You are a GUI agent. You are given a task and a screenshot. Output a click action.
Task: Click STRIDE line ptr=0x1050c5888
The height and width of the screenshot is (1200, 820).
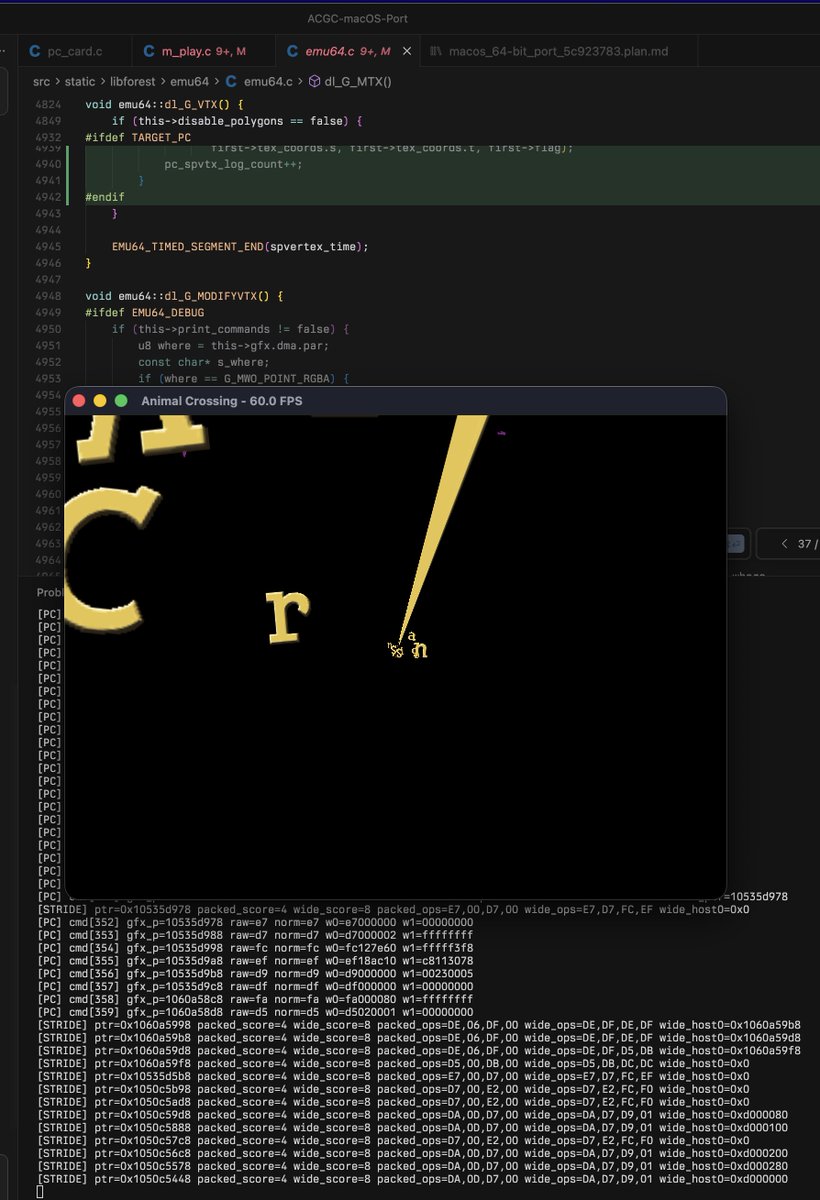pyautogui.click(x=412, y=1128)
